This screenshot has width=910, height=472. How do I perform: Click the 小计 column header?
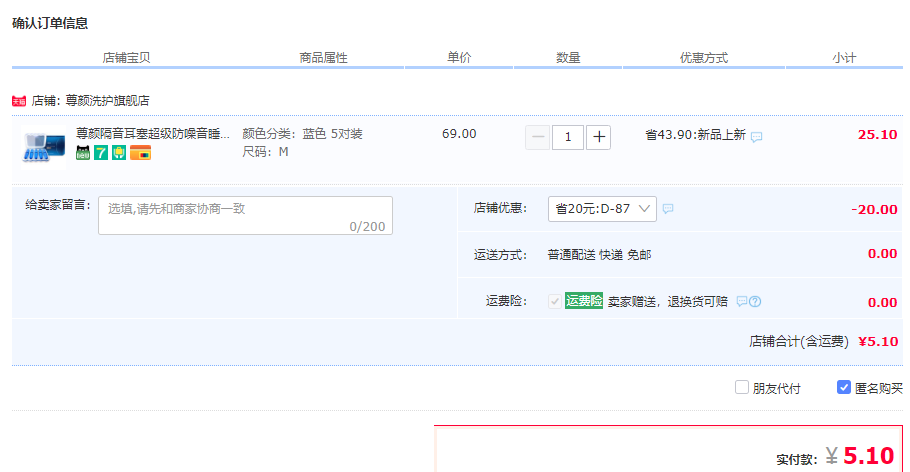(x=844, y=57)
